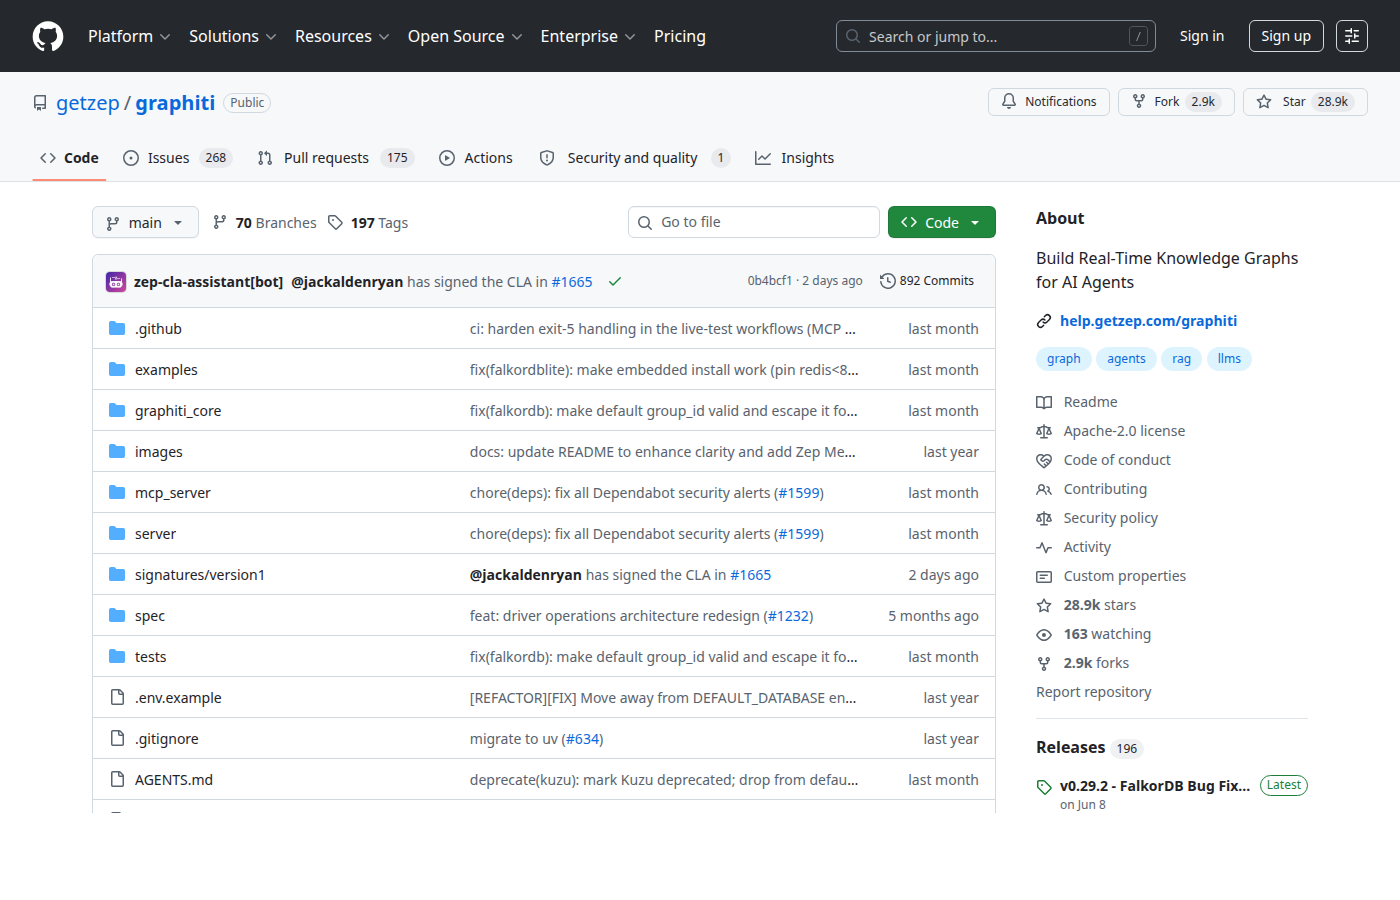
Task: Click the watching eye icon
Action: 1044,634
